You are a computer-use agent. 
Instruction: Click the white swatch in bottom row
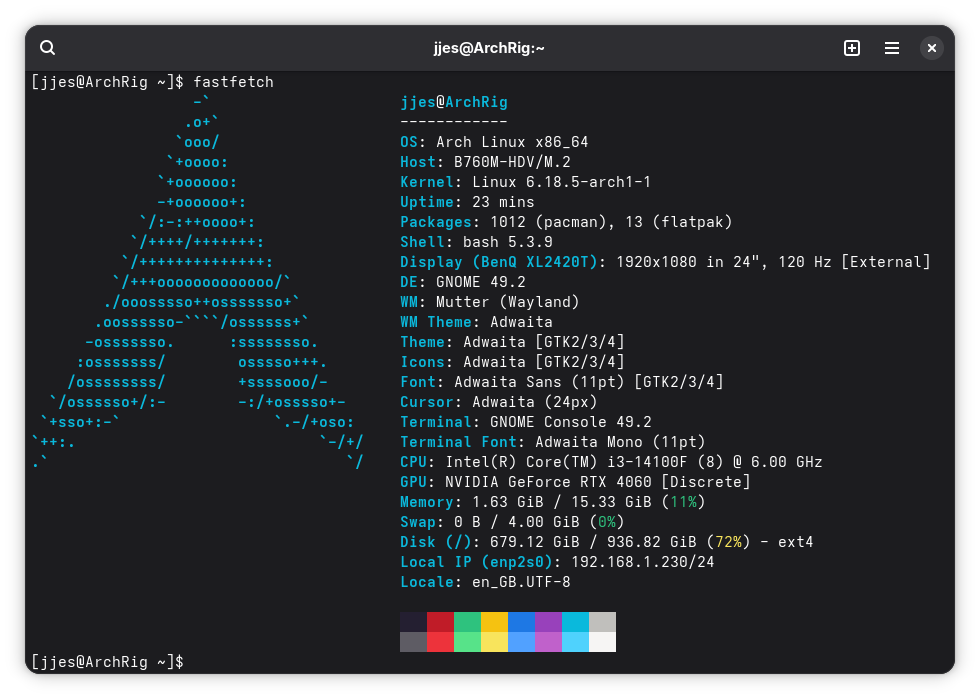(602, 642)
